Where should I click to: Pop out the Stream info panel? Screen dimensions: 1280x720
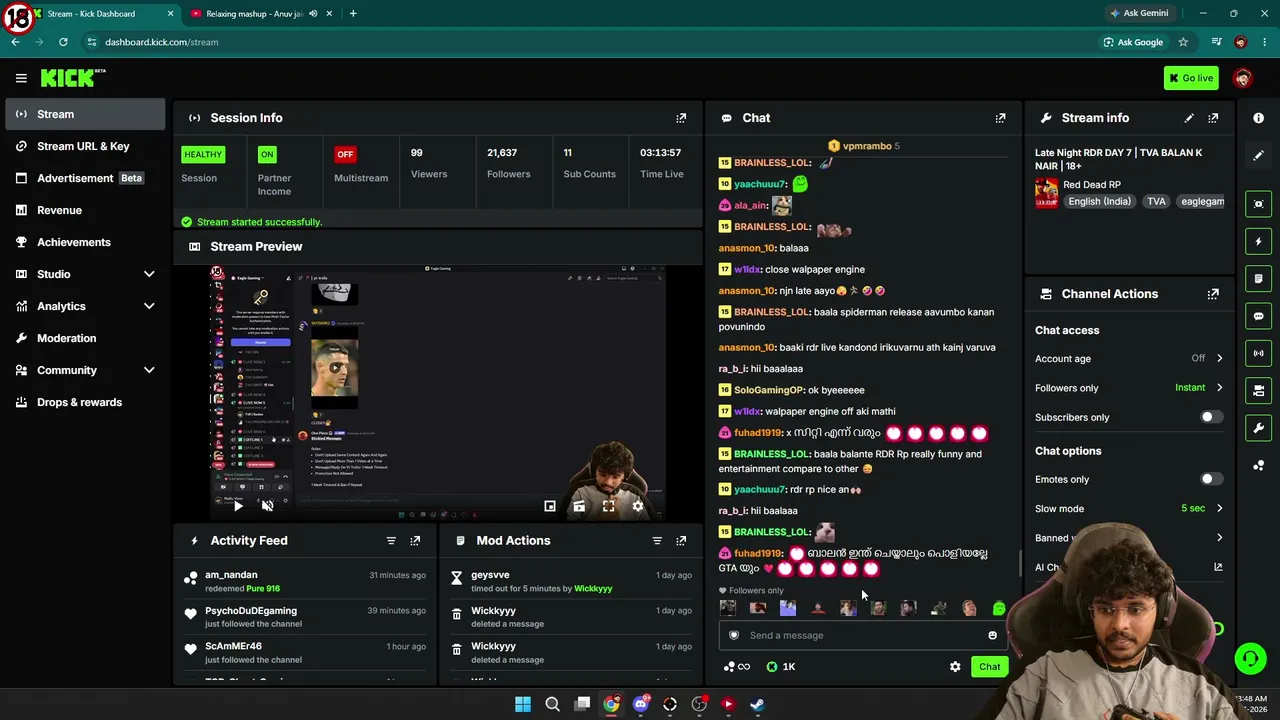pos(1213,118)
